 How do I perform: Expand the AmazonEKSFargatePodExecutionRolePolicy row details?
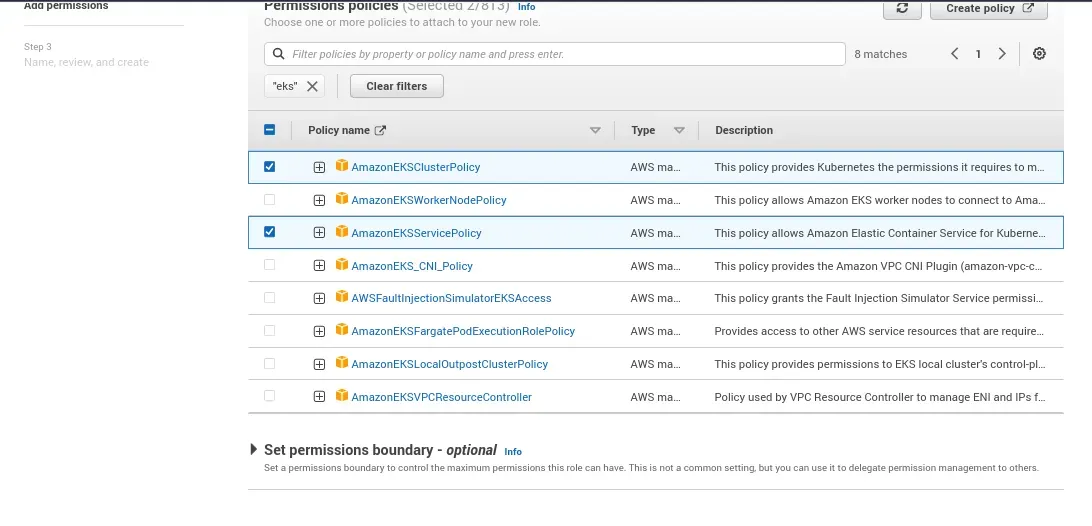319,331
